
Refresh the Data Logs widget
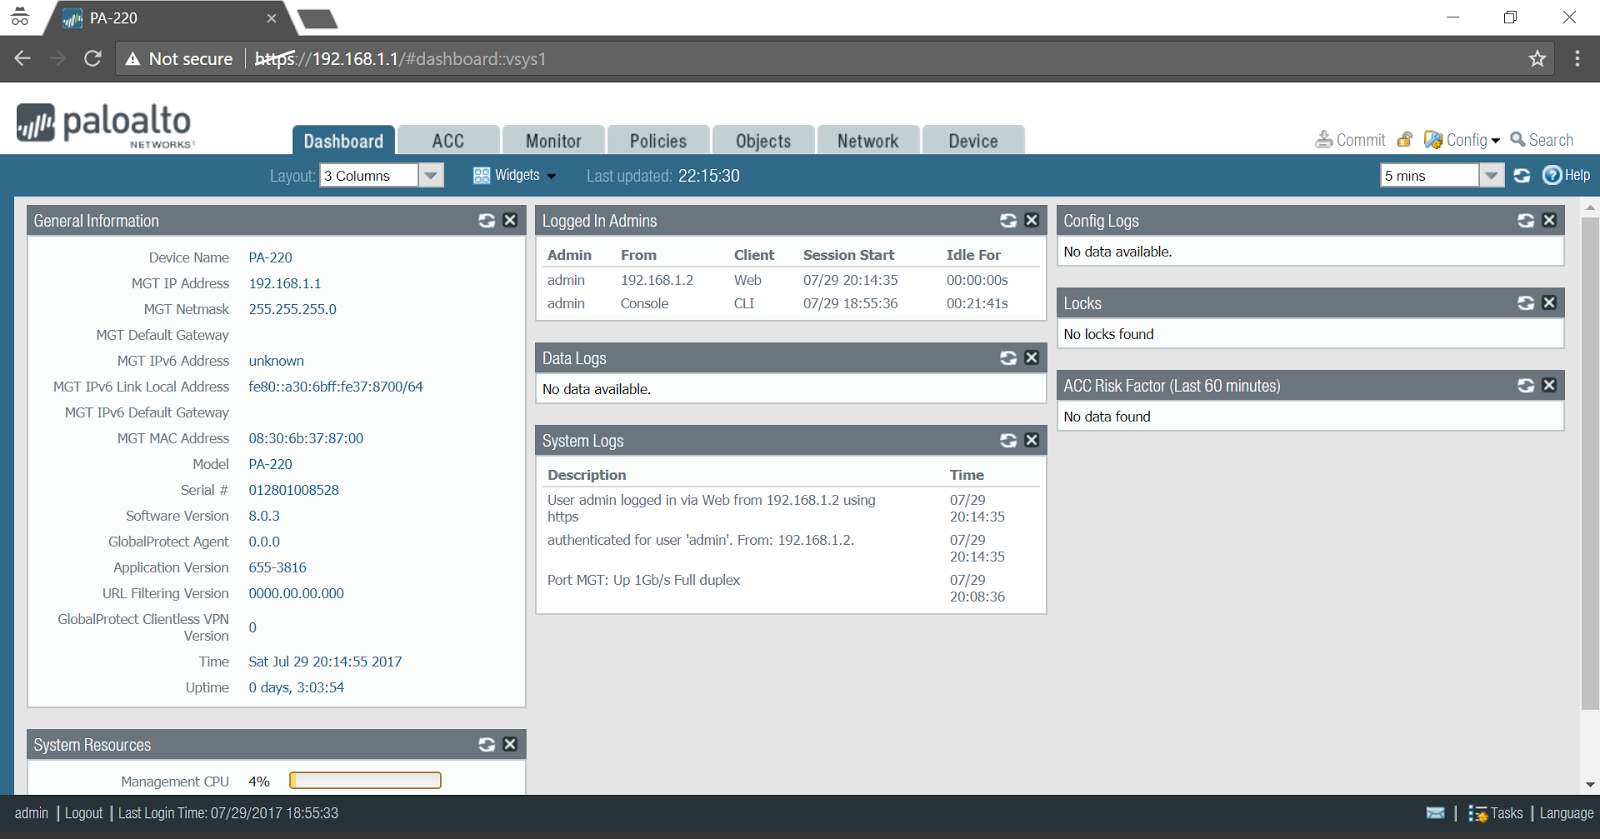[x=1009, y=358]
